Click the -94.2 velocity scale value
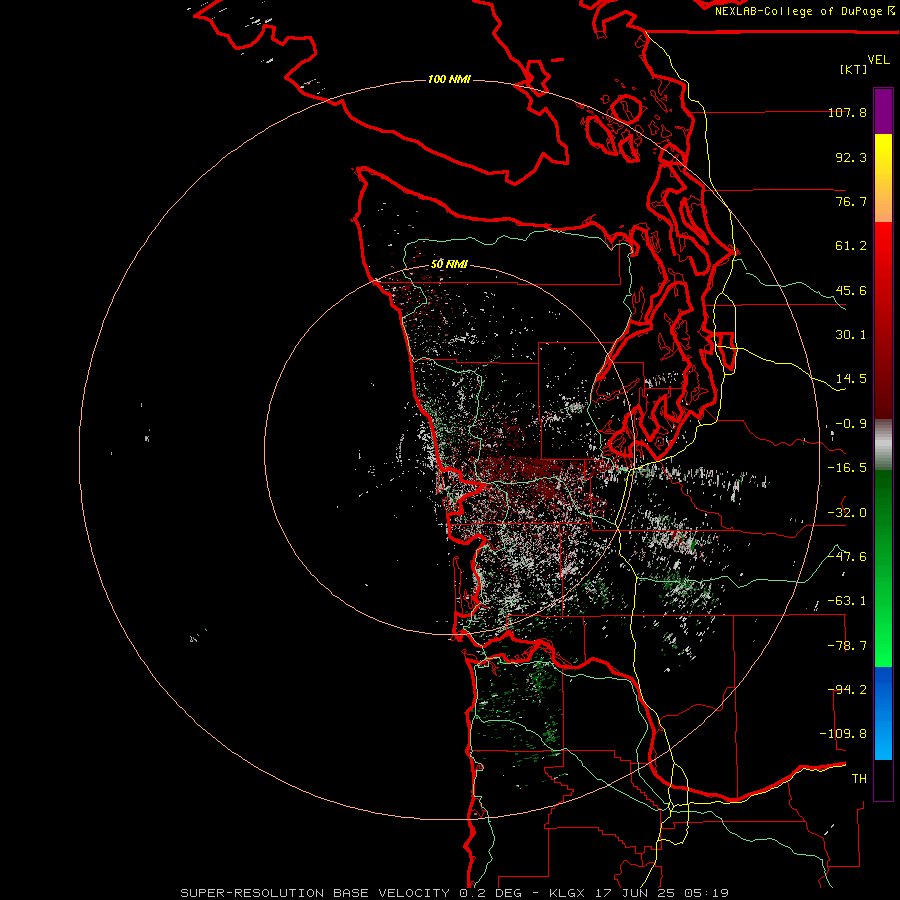 tap(847, 690)
